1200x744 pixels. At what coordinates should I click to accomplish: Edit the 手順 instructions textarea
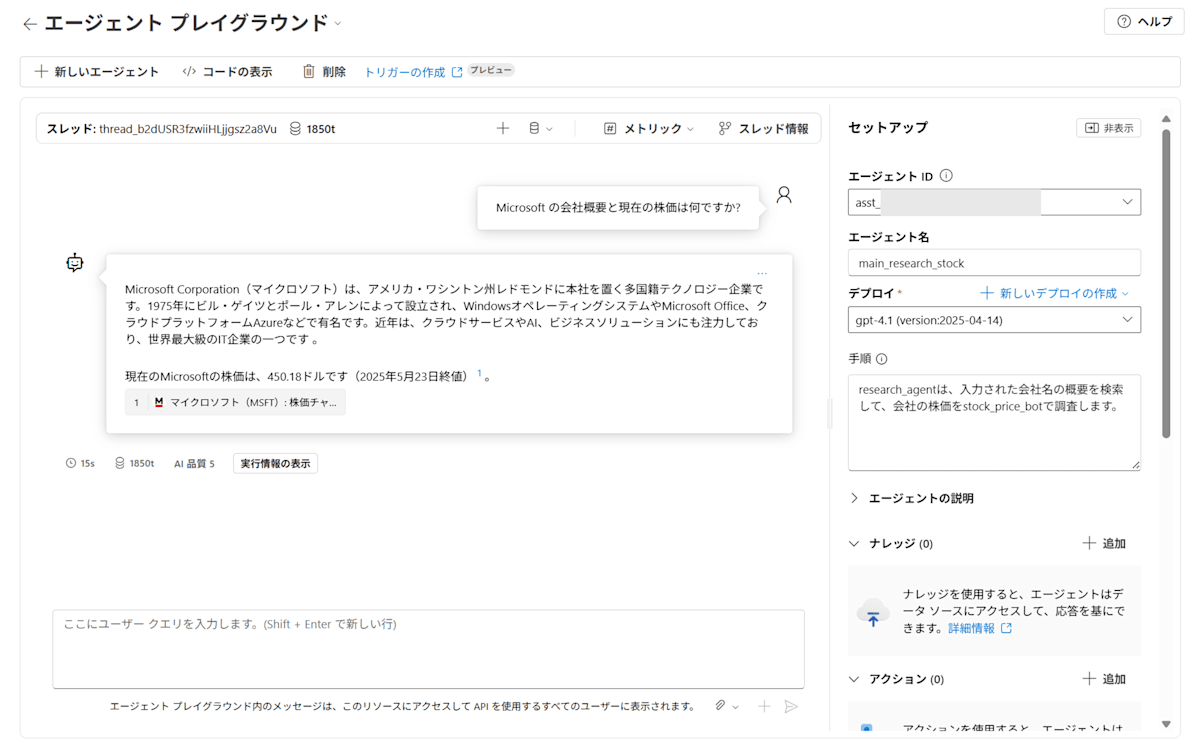[x=994, y=422]
